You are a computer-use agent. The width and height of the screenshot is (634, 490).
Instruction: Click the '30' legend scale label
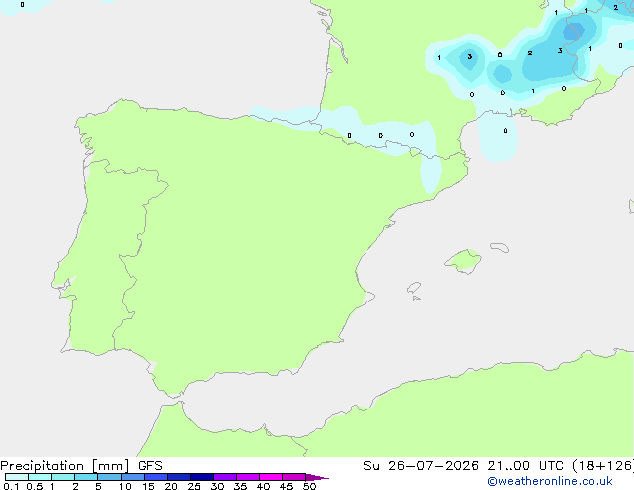(217, 486)
